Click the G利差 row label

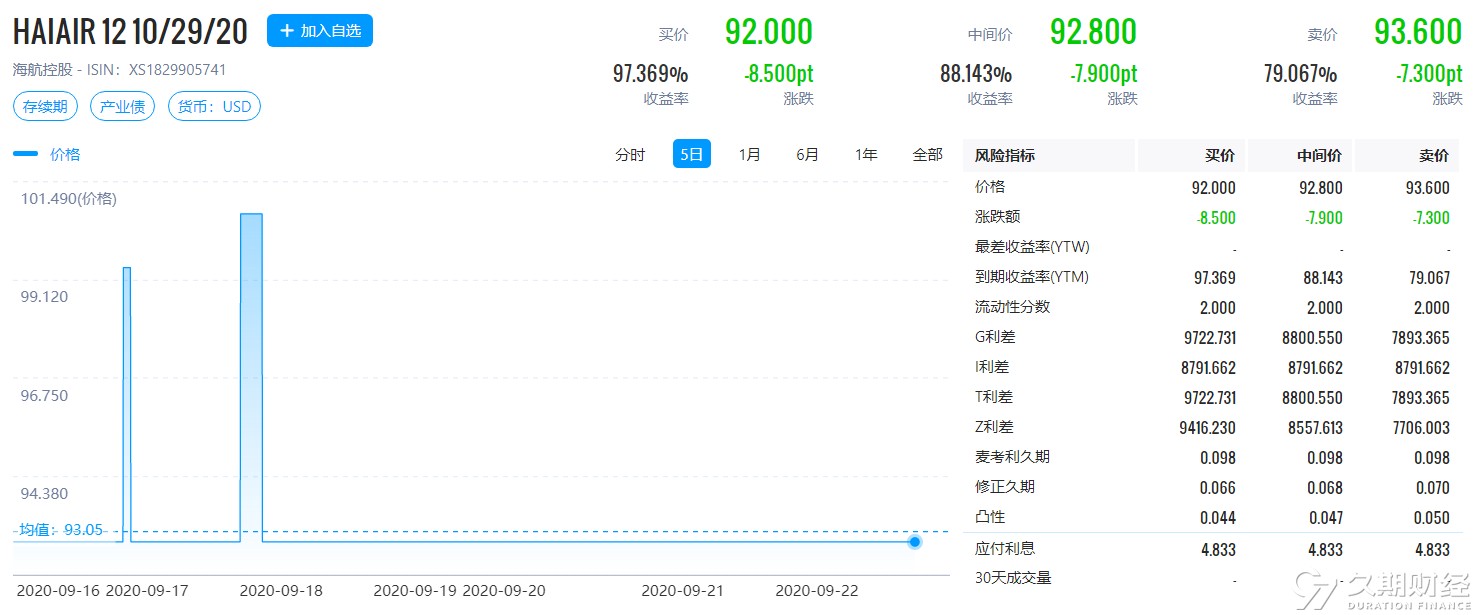995,337
